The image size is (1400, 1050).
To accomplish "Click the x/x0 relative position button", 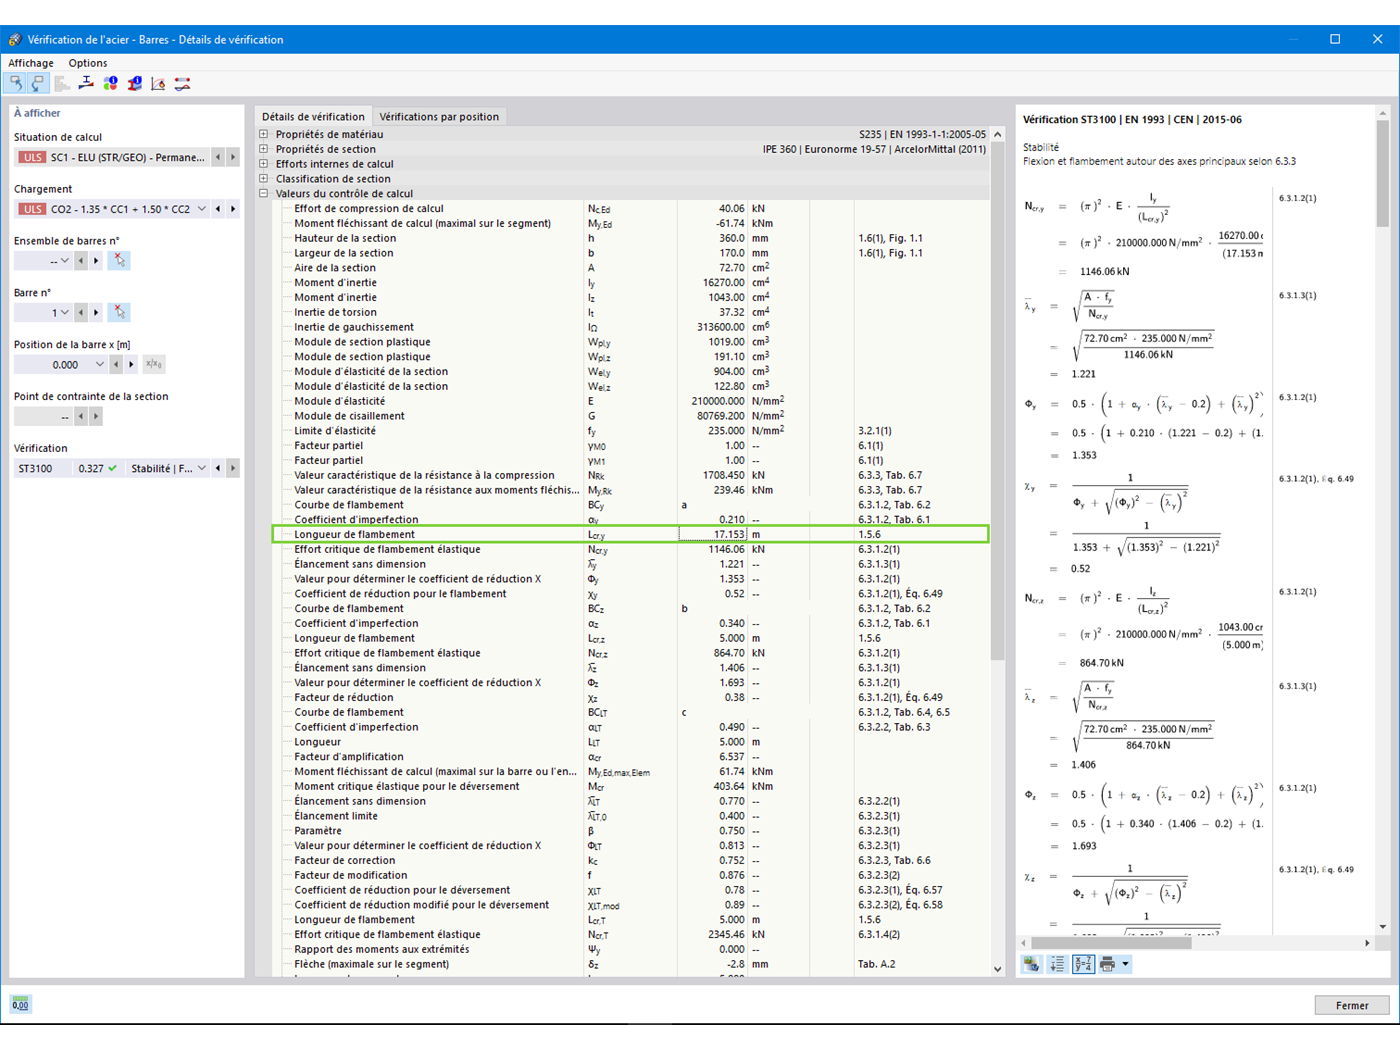I will tap(153, 365).
